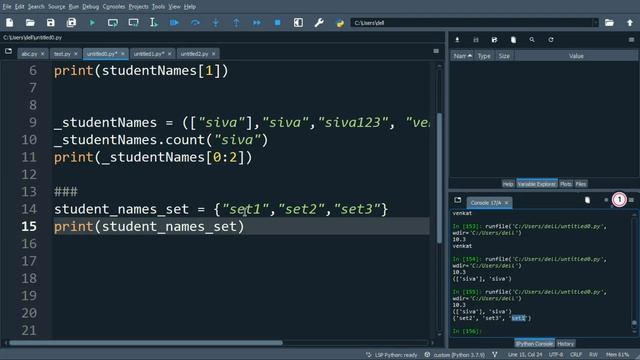Open the Help menu
Viewport: 640px width, 360px height.
(x=189, y=7)
